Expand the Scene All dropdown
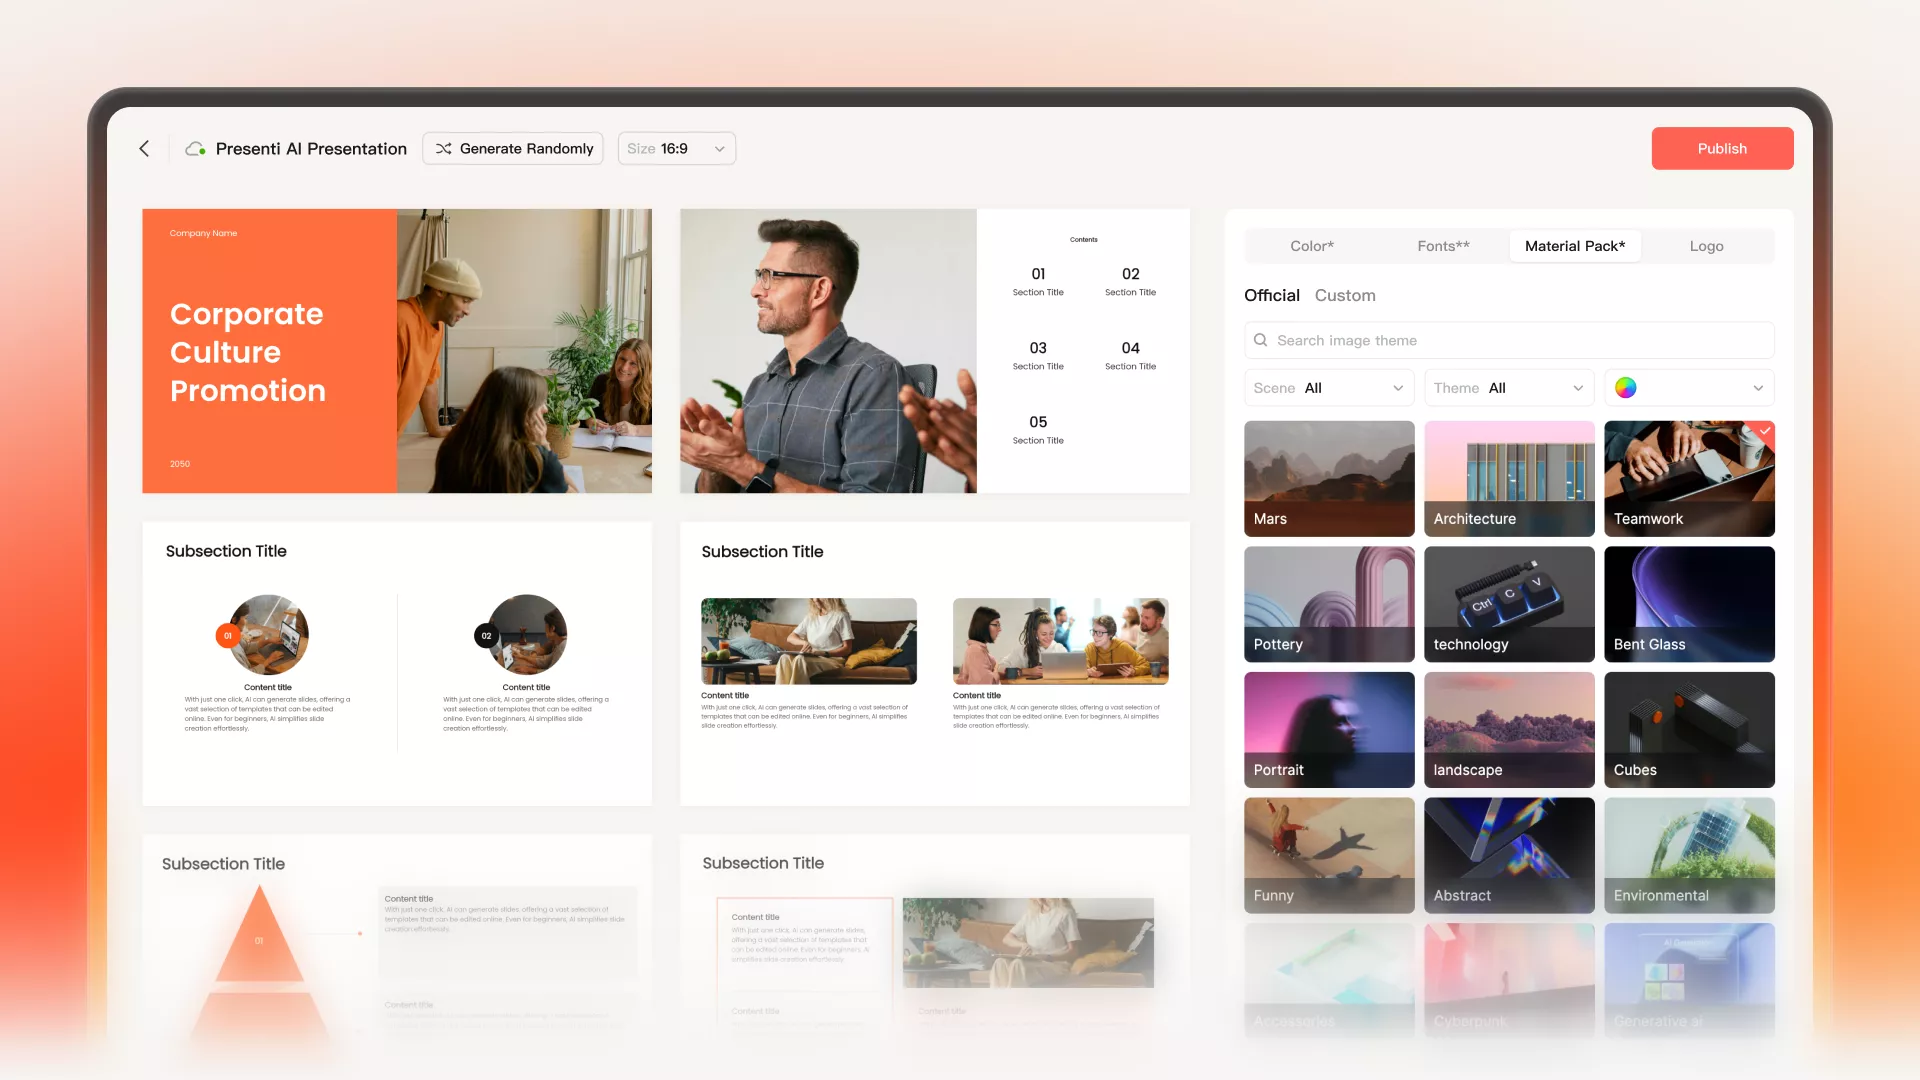This screenshot has width=1920, height=1080. click(x=1328, y=388)
